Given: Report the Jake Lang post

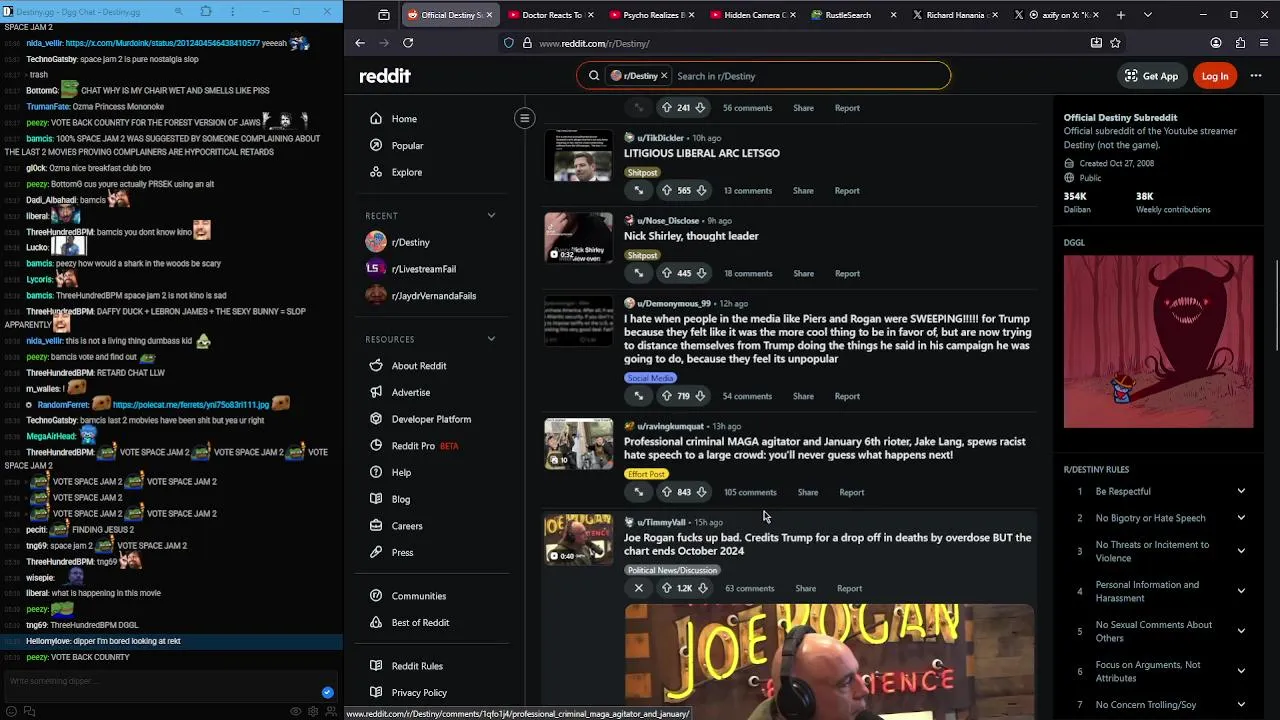Looking at the screenshot, I should [851, 492].
